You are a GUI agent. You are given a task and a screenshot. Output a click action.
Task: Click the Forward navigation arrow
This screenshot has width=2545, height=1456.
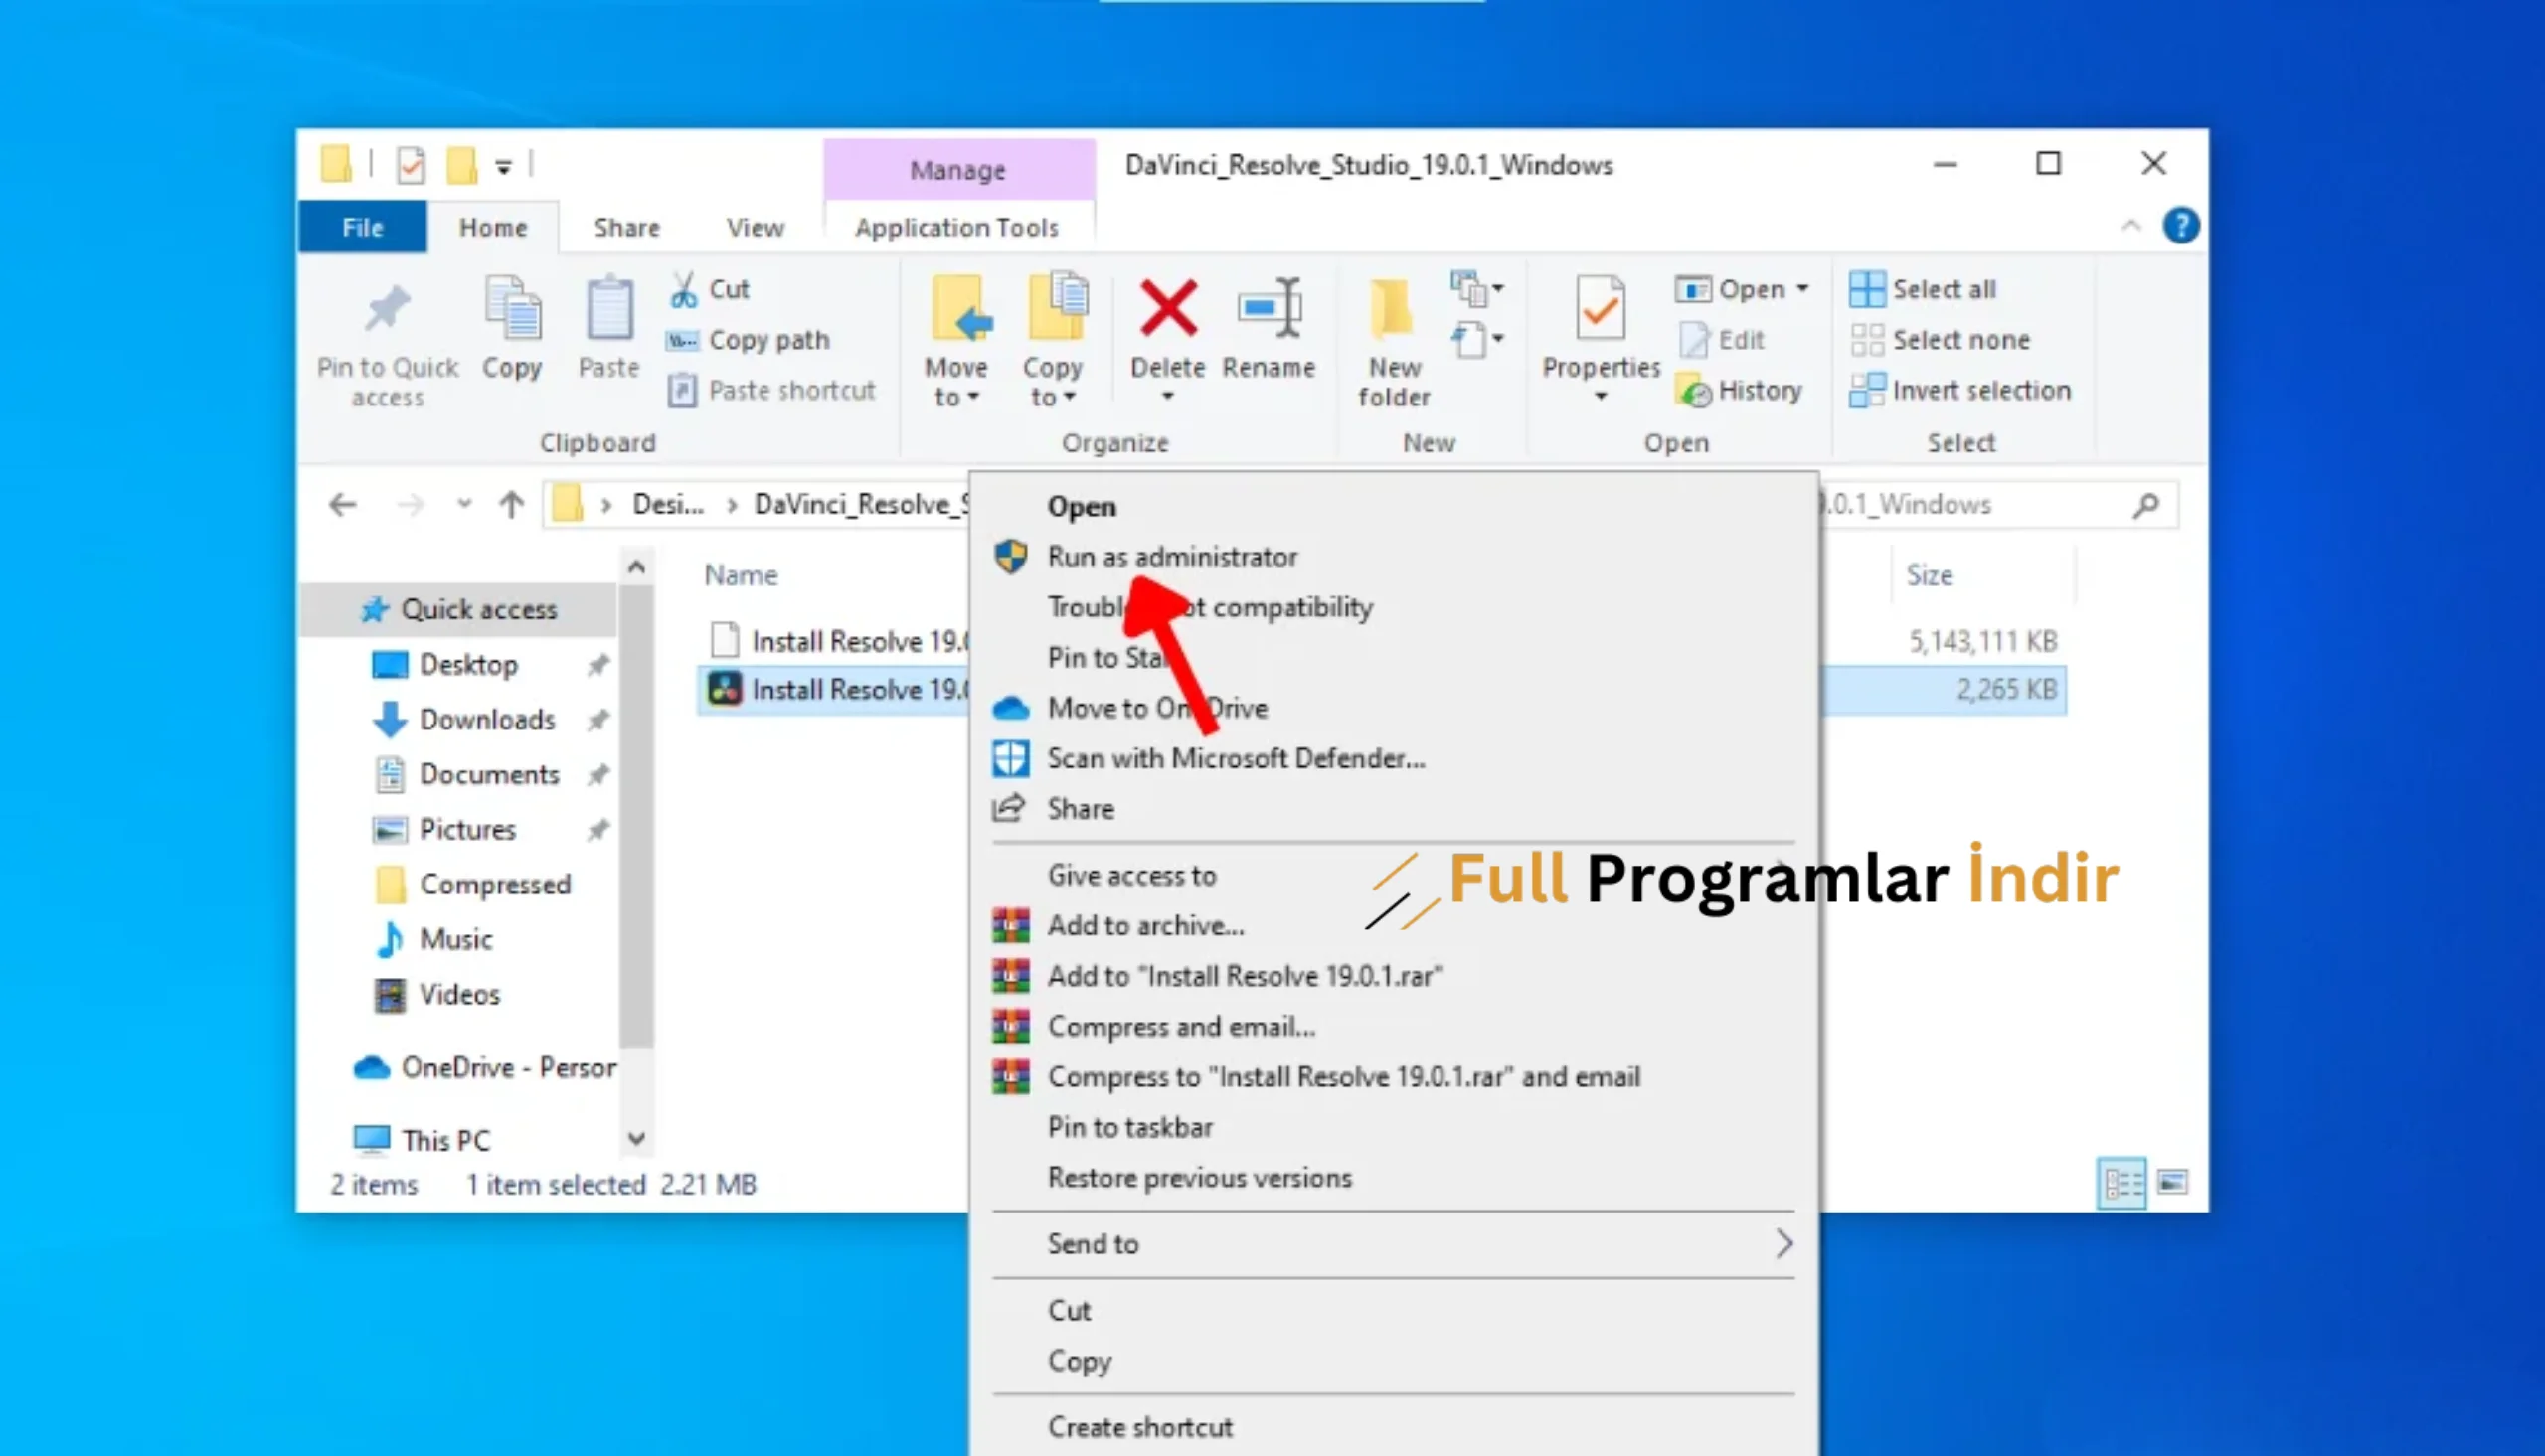[x=410, y=505]
